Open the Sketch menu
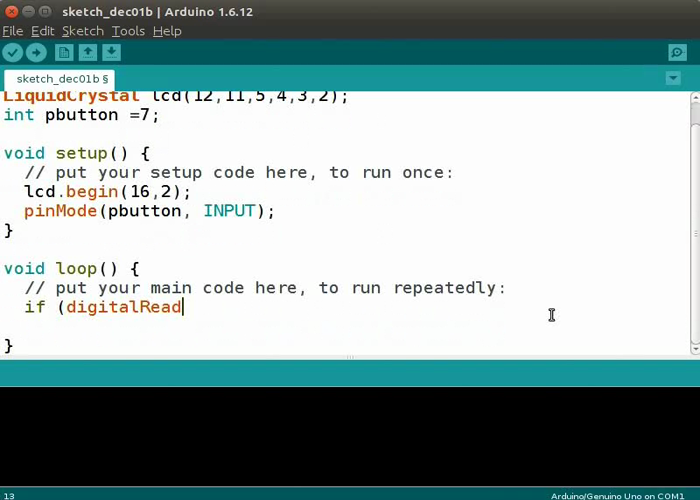 click(x=82, y=31)
